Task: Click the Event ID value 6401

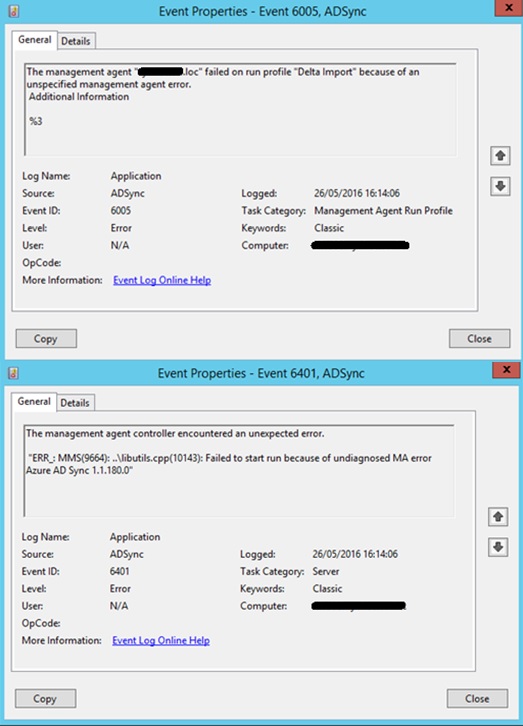Action: coord(119,571)
